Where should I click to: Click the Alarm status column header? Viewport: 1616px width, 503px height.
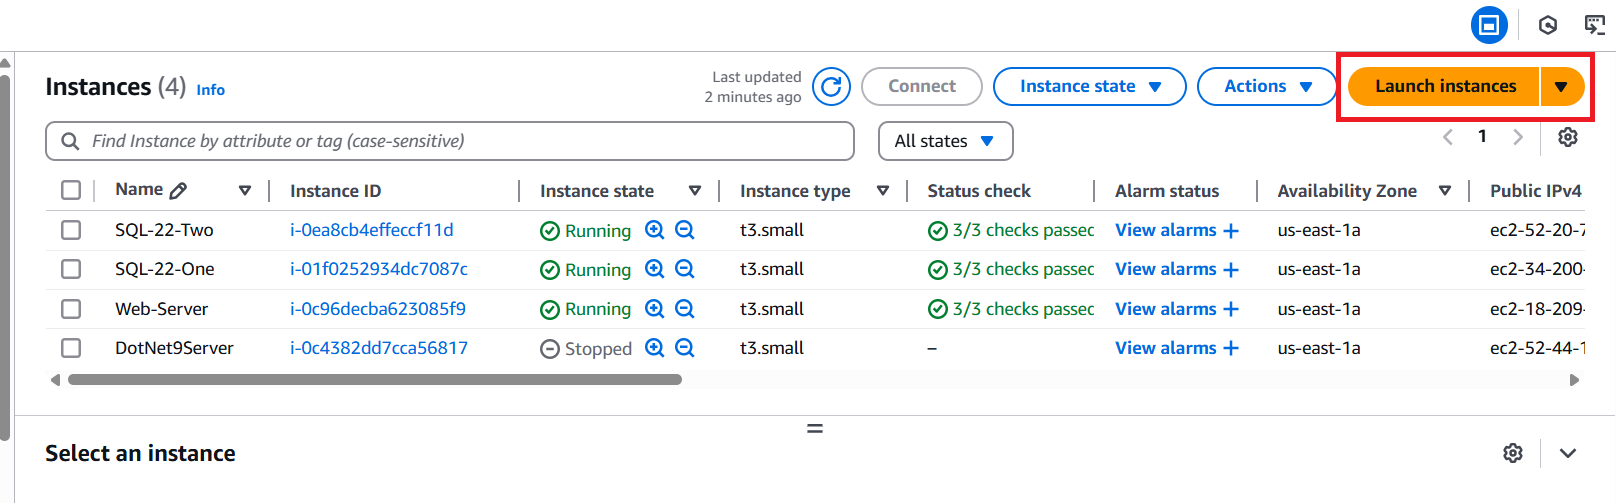pyautogui.click(x=1167, y=191)
